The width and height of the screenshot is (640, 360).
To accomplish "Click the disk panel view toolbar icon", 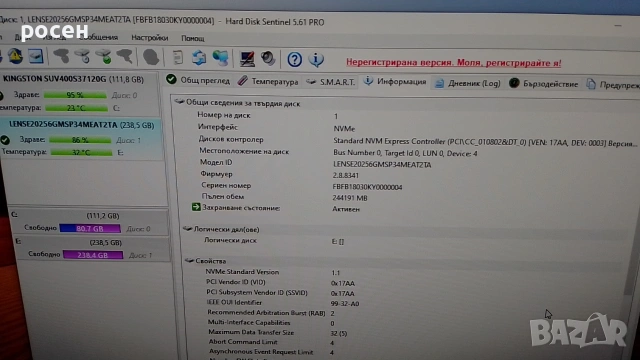I will pyautogui.click(x=36, y=56).
